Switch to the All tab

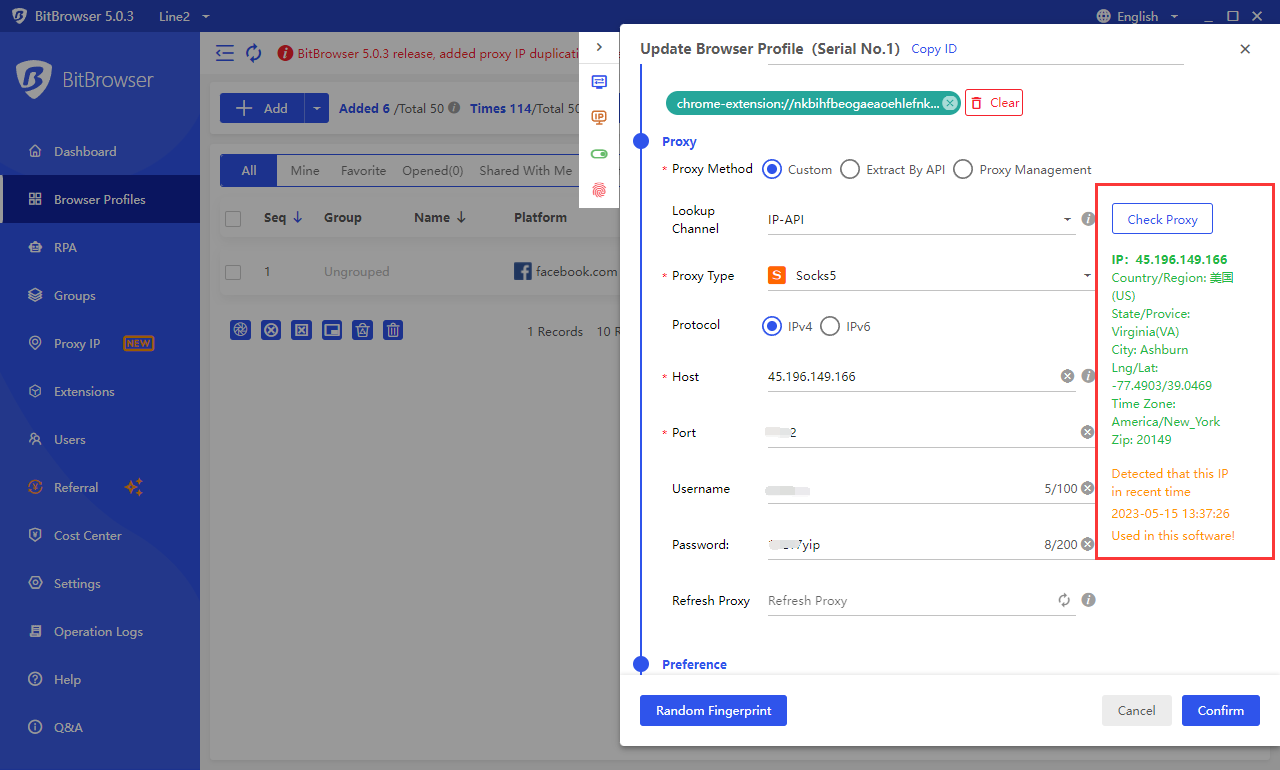pos(249,170)
